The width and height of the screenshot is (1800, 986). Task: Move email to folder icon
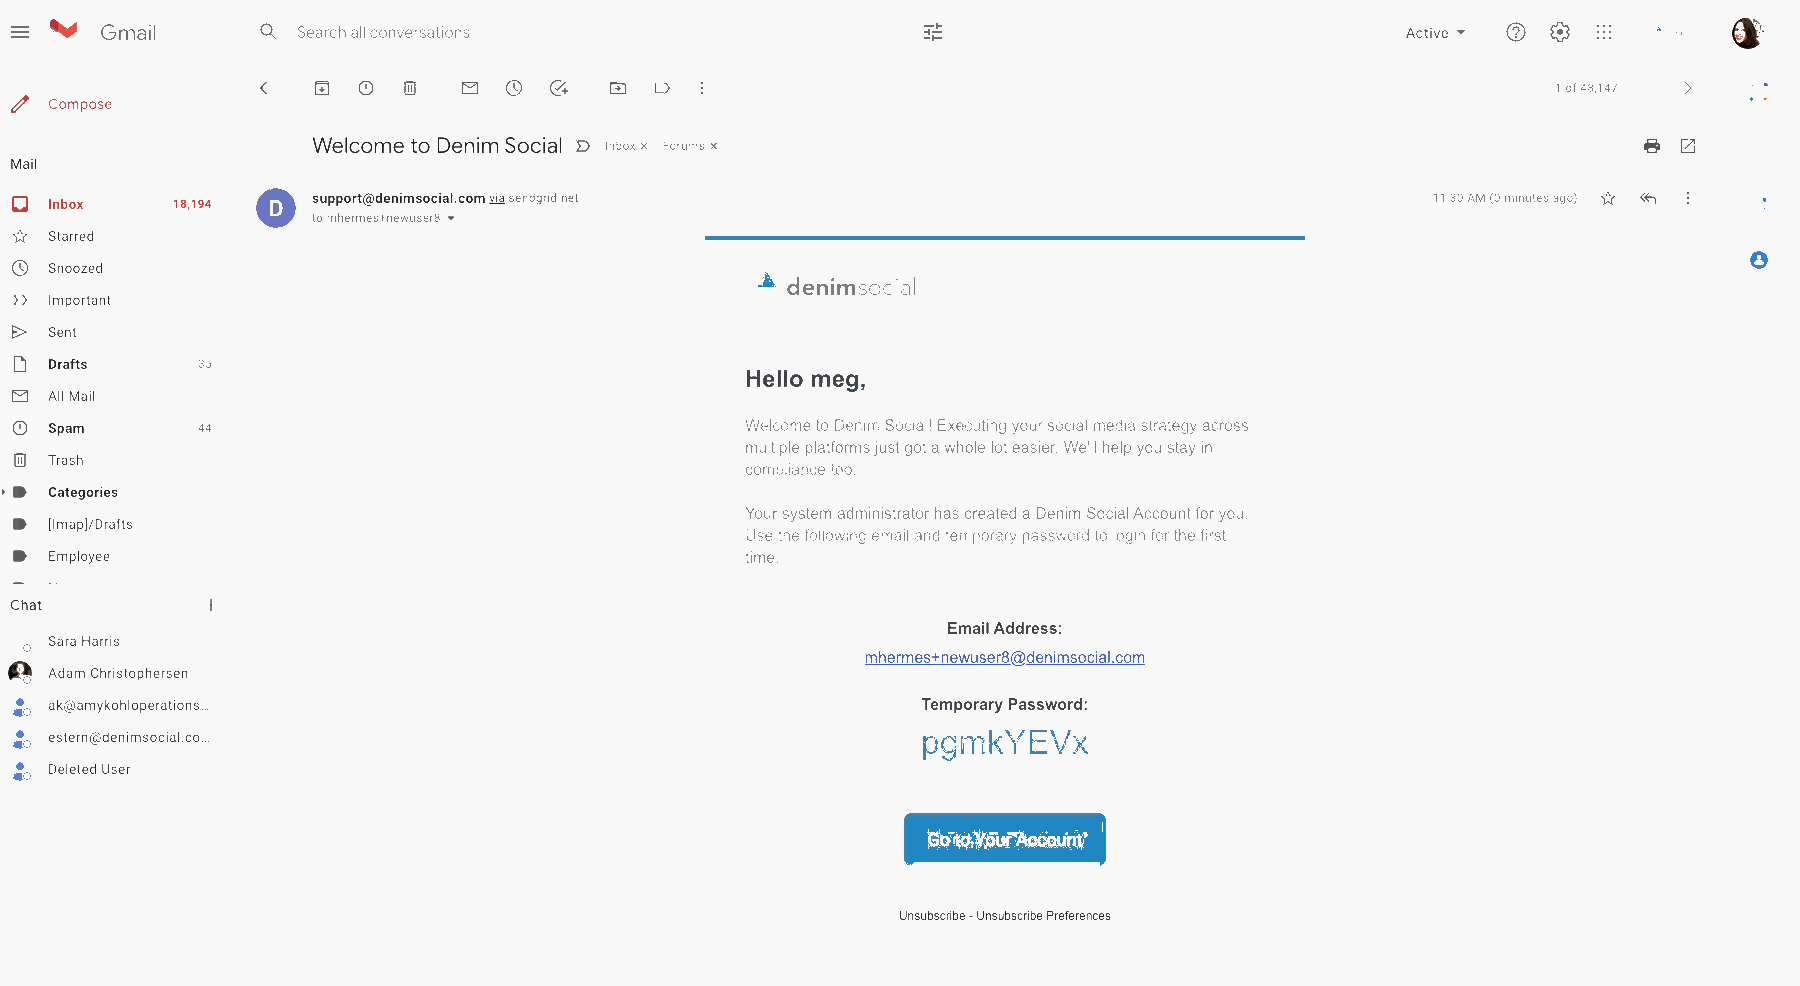[618, 88]
